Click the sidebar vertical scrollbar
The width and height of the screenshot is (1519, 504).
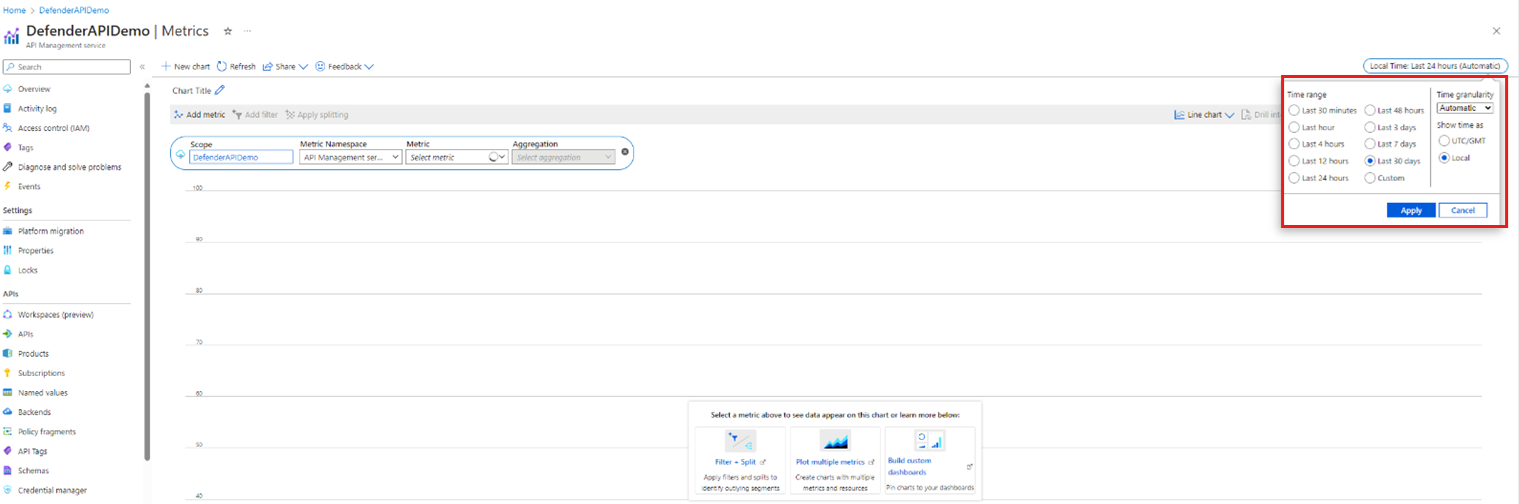tap(147, 280)
